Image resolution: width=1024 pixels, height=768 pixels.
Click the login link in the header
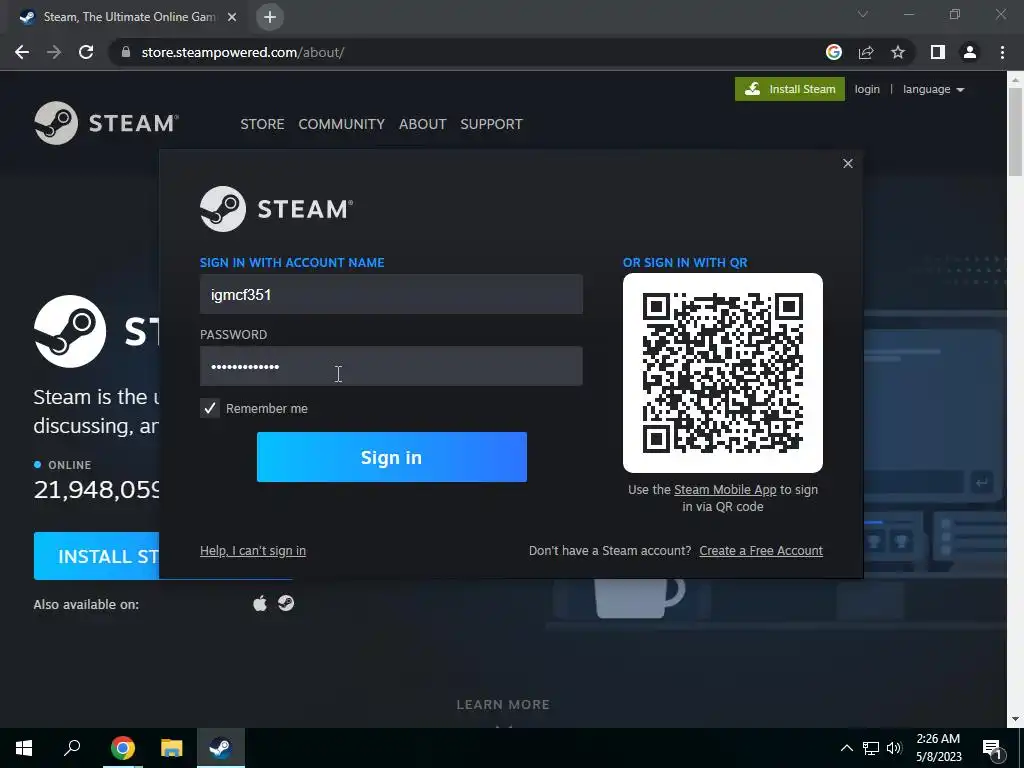coord(867,89)
